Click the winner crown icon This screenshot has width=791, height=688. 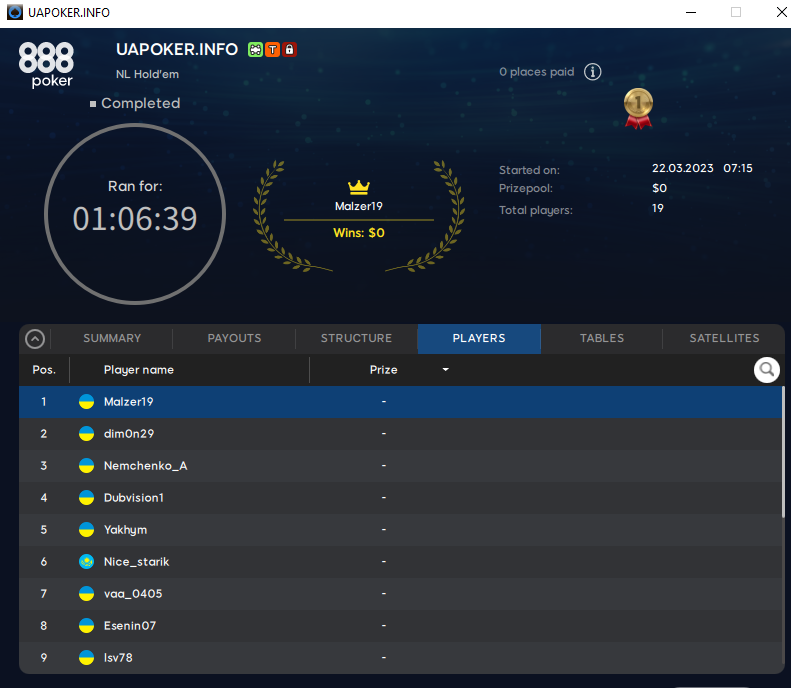point(359,187)
